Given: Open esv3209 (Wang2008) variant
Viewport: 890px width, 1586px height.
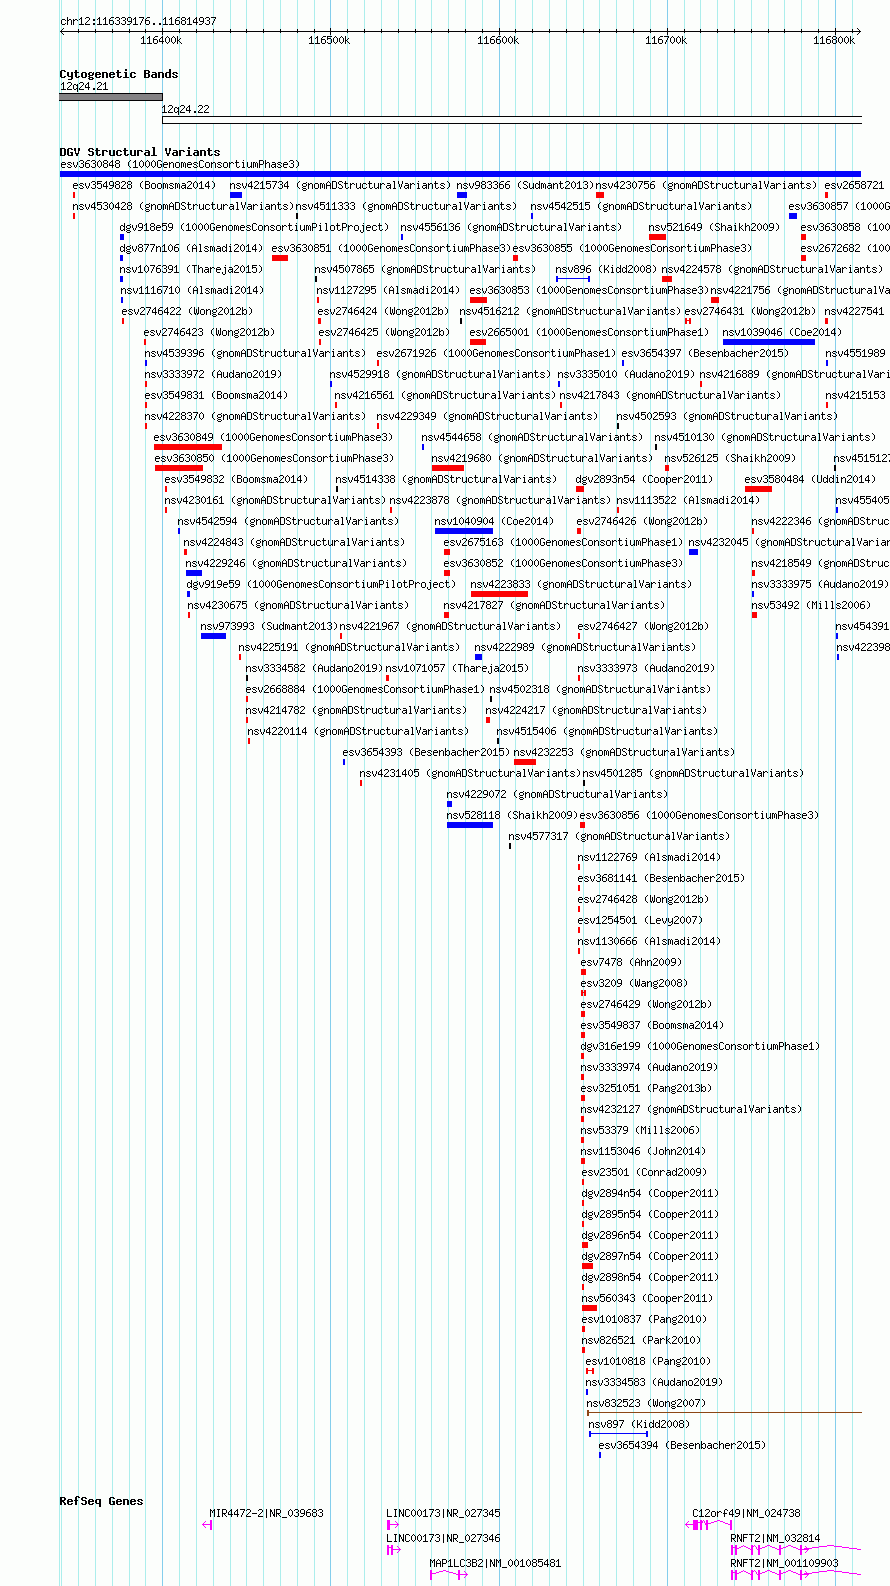Looking at the screenshot, I should pos(635,983).
